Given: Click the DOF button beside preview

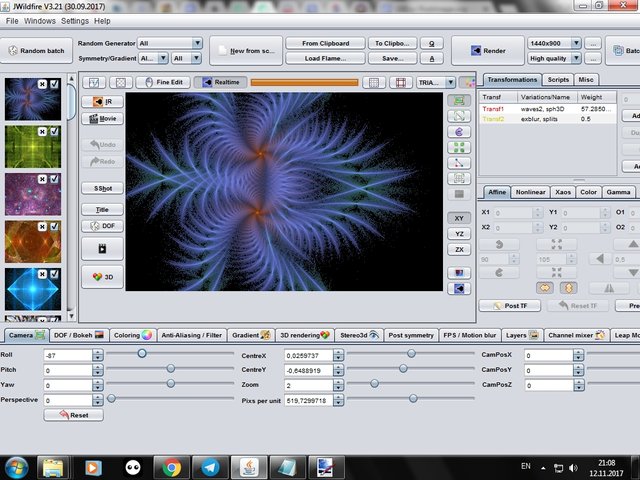Looking at the screenshot, I should [x=102, y=226].
